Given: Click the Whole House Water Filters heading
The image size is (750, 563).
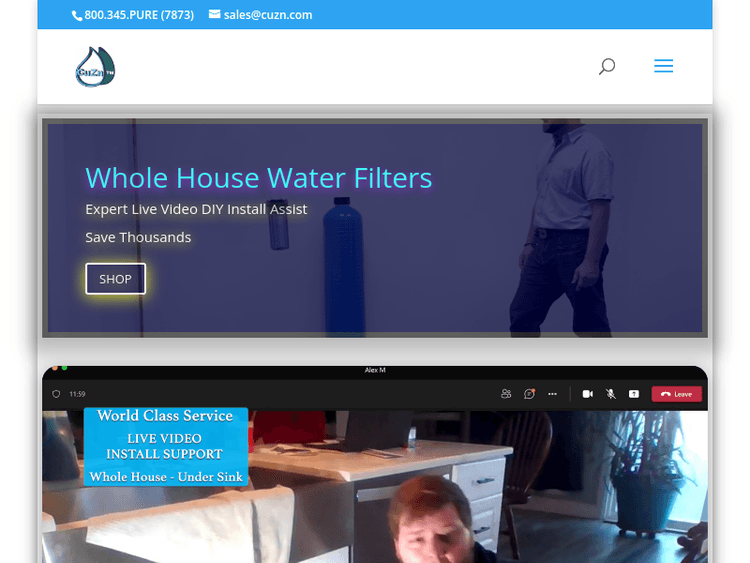Looking at the screenshot, I should click(258, 178).
